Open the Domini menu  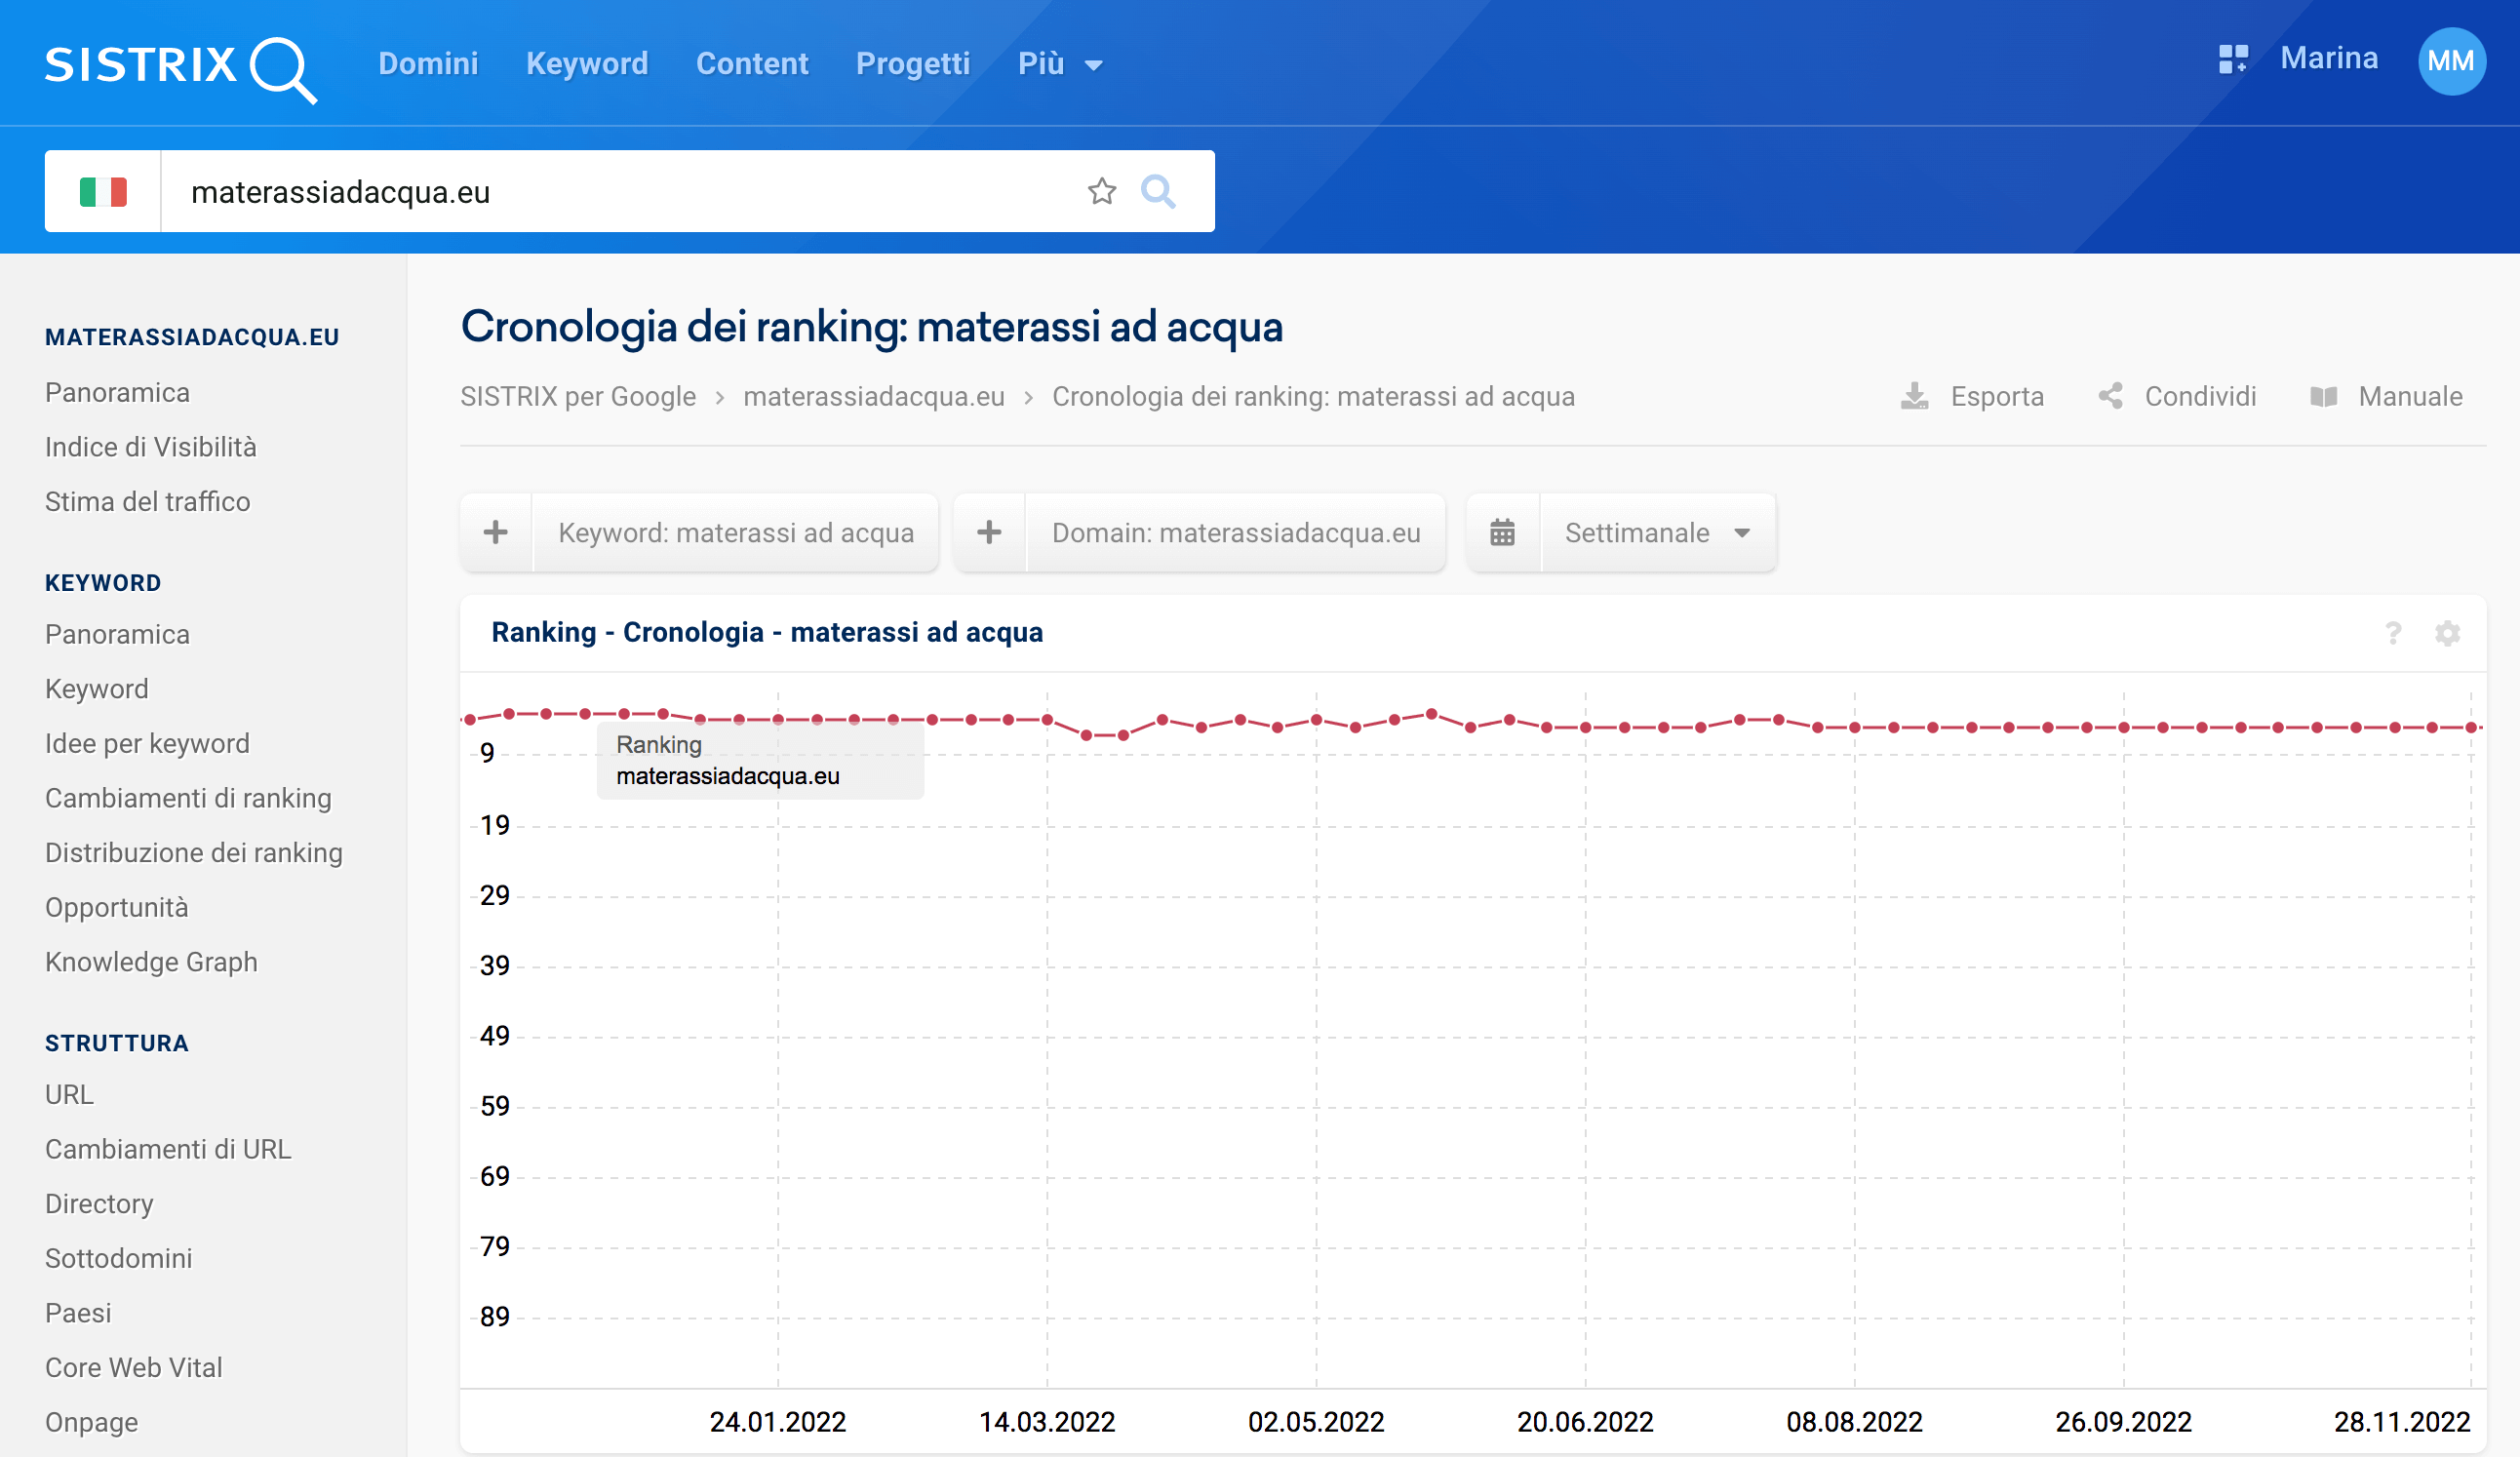[428, 63]
